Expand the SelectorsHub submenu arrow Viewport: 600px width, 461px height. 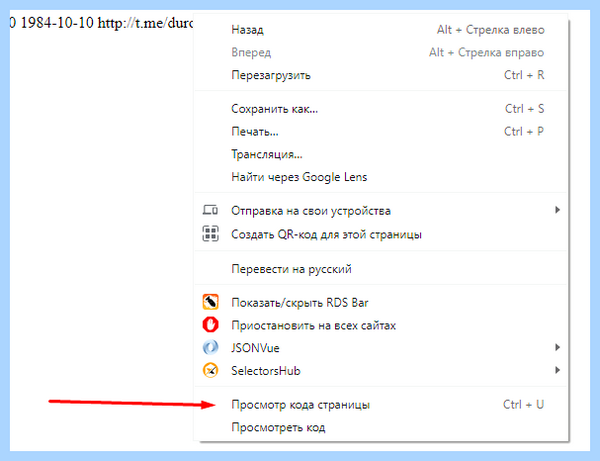coord(558,370)
